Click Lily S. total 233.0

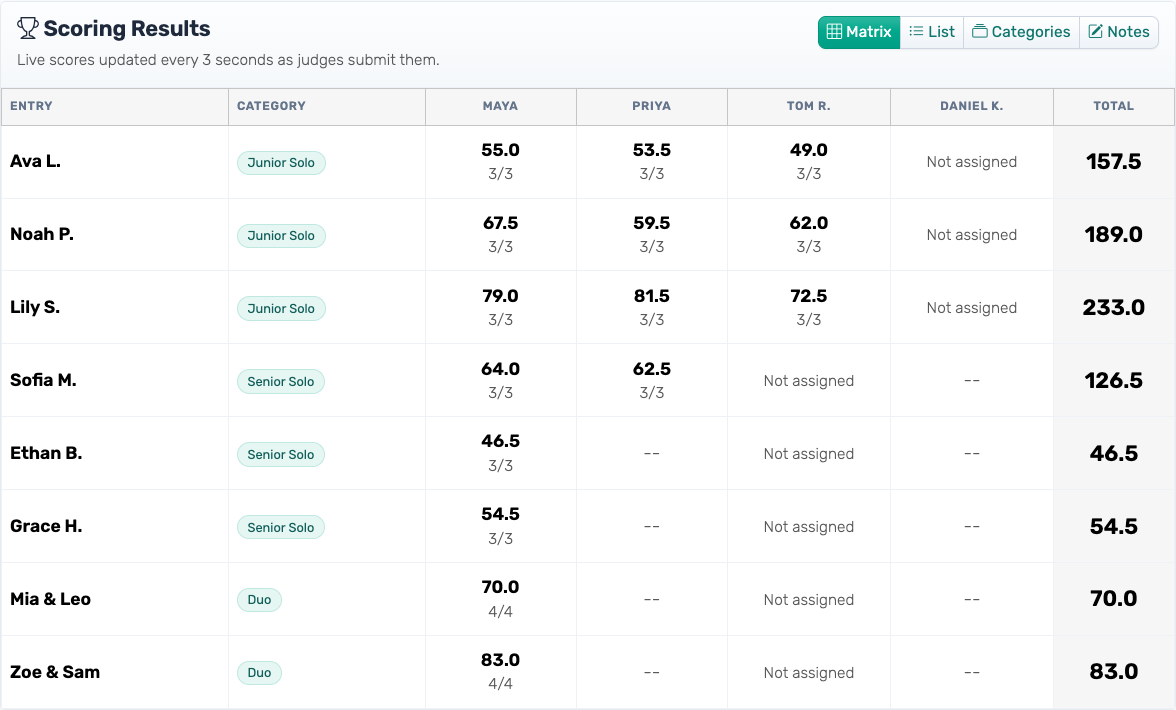pyautogui.click(x=1114, y=307)
